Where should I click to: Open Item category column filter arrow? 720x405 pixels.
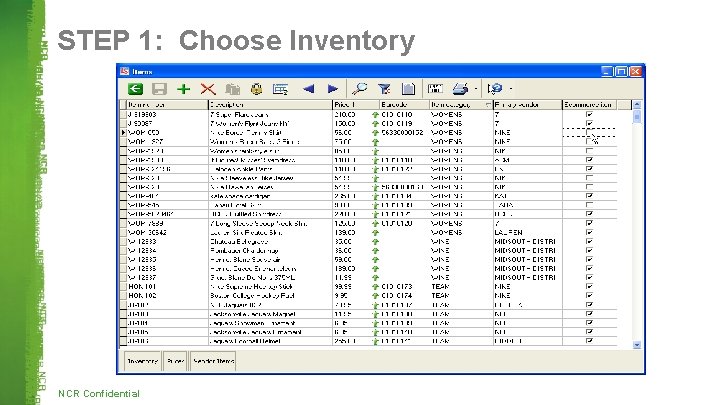(x=488, y=105)
